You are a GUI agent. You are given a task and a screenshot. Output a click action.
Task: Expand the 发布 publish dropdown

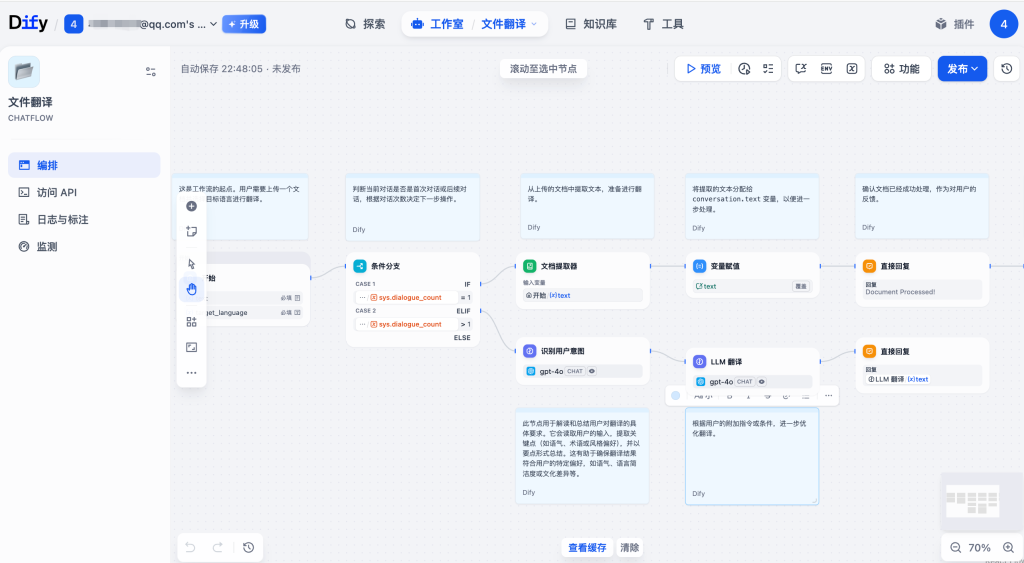click(x=962, y=69)
